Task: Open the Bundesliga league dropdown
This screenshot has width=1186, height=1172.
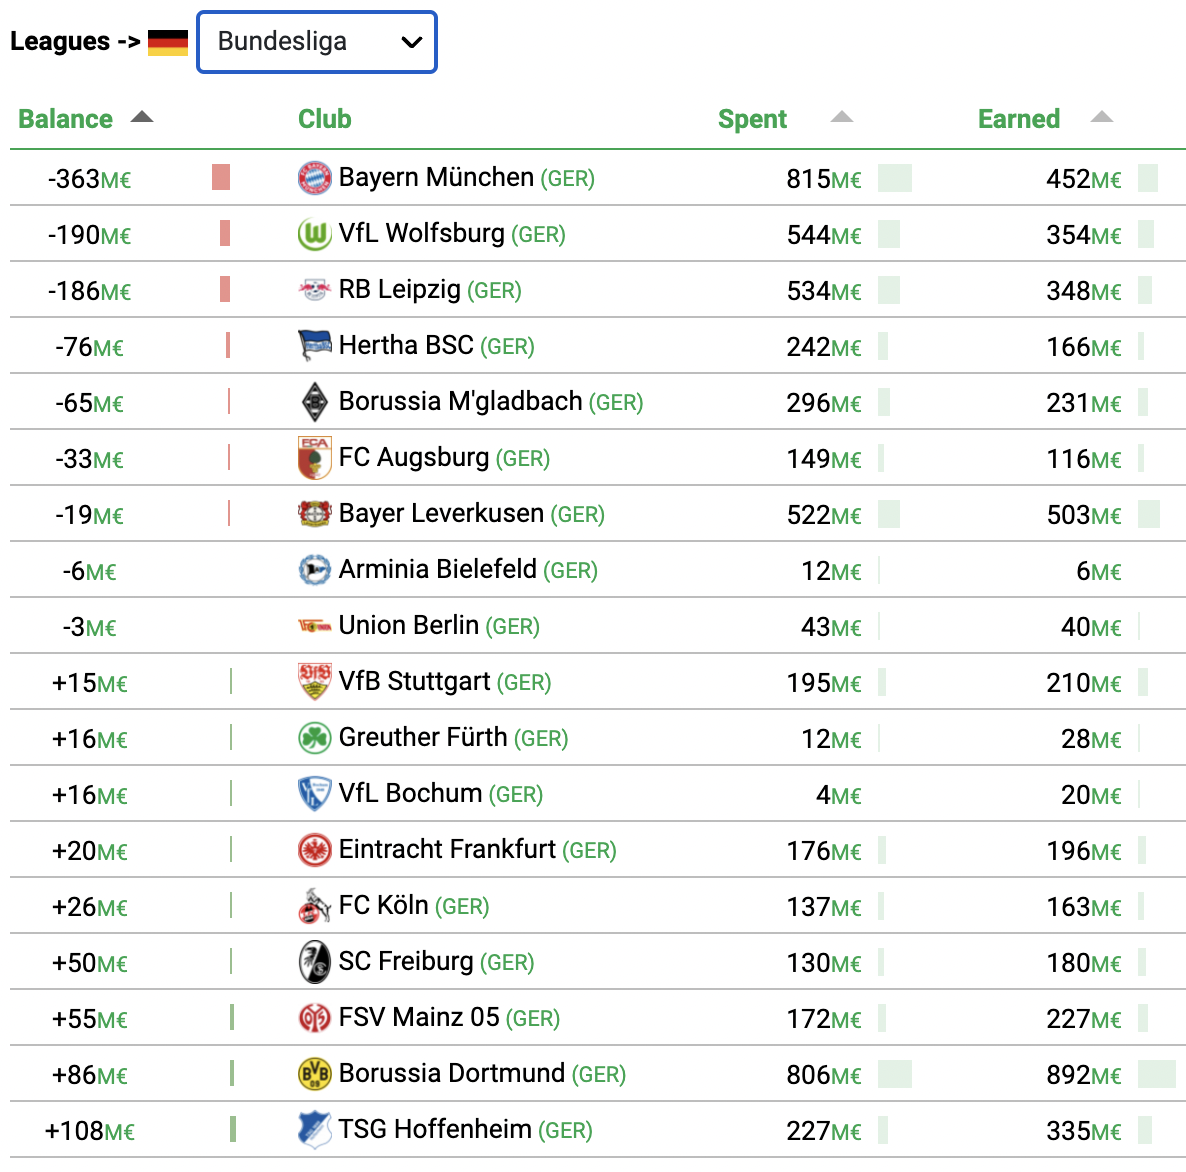Action: [317, 42]
